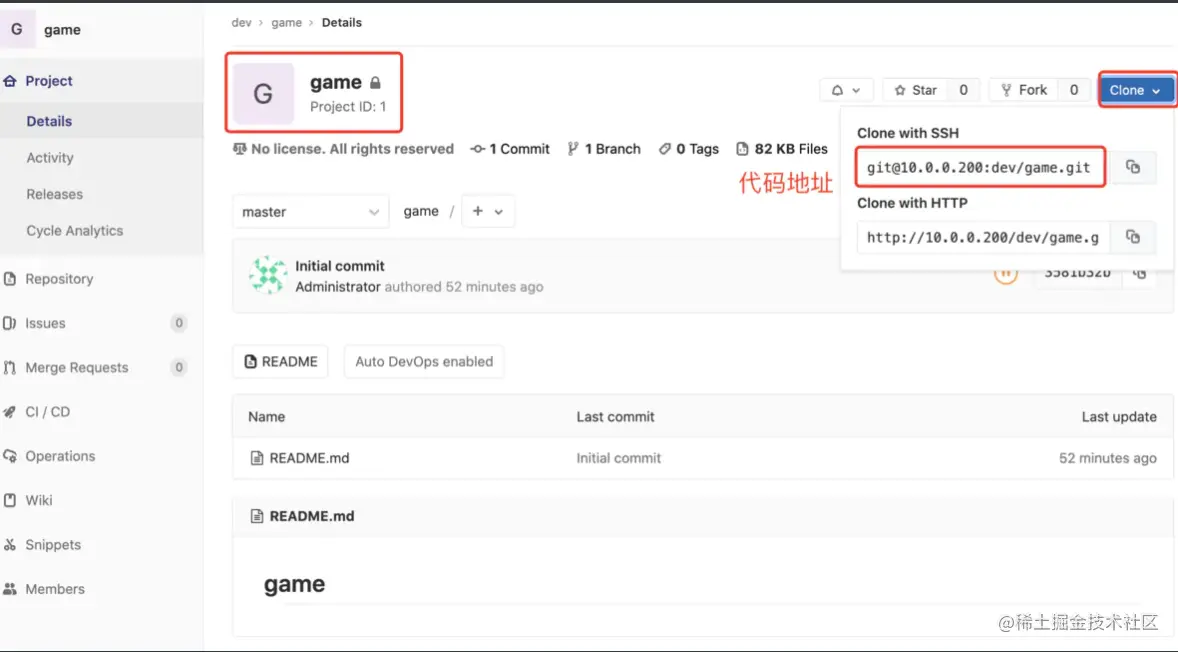Select Details in the sidebar
The width and height of the screenshot is (1178, 652).
49,121
